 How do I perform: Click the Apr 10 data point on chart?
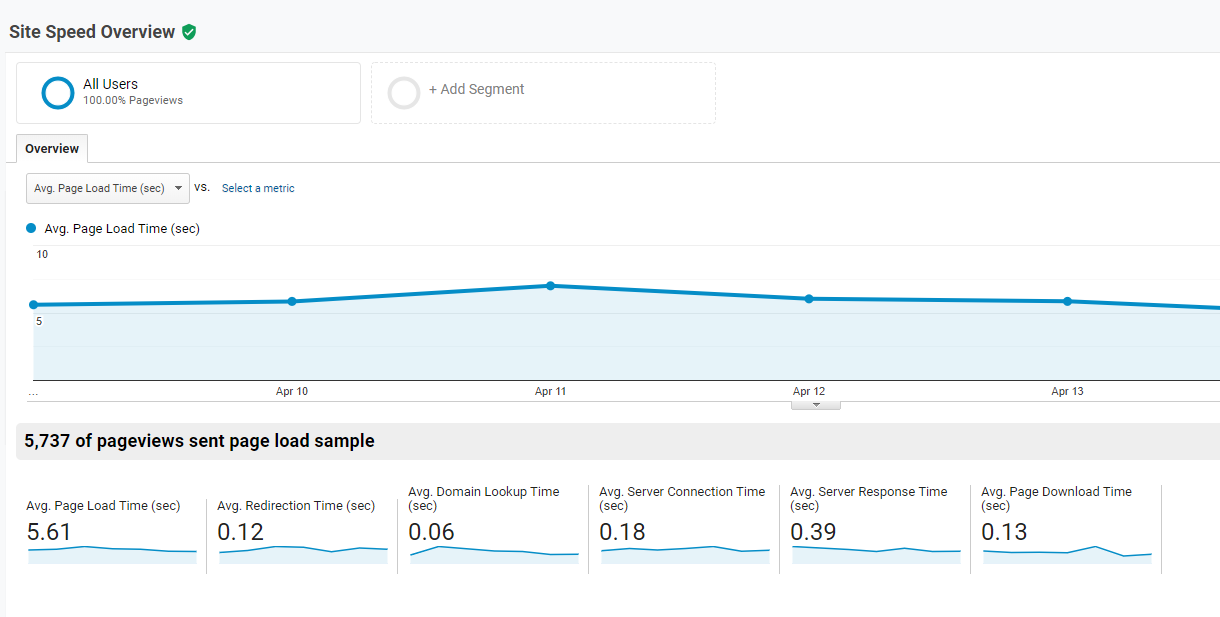(x=292, y=301)
